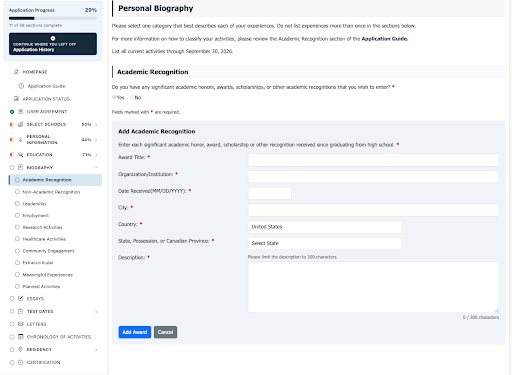This screenshot has width=512, height=375.
Task: Open Non-Academic Recognition in the sidebar
Action: pyautogui.click(x=51, y=192)
